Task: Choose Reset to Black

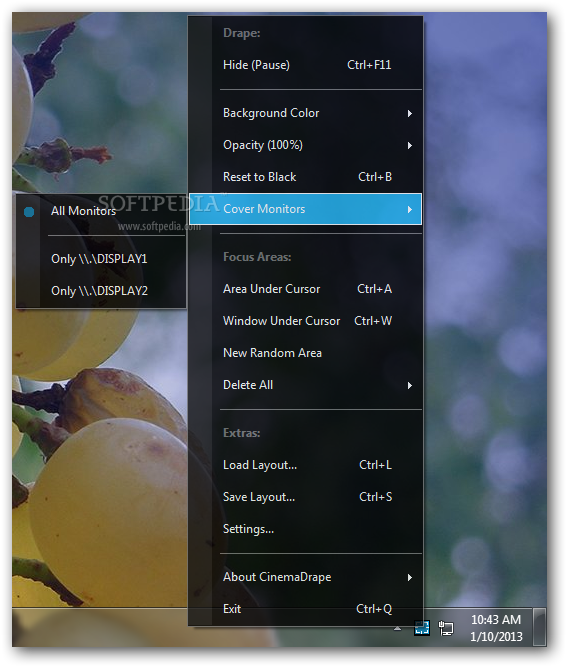Action: click(x=305, y=177)
